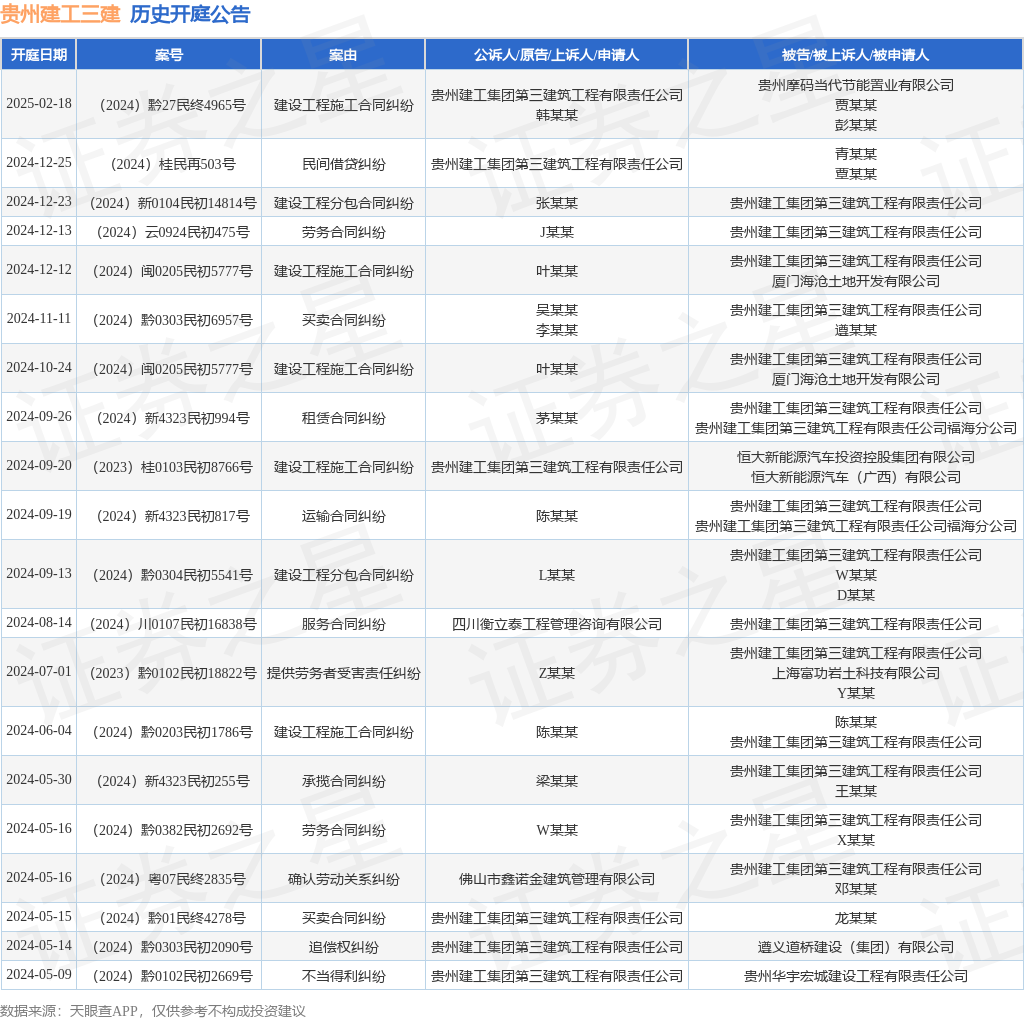Click plaintiff L某某
This screenshot has height=1020, width=1024.
point(556,575)
